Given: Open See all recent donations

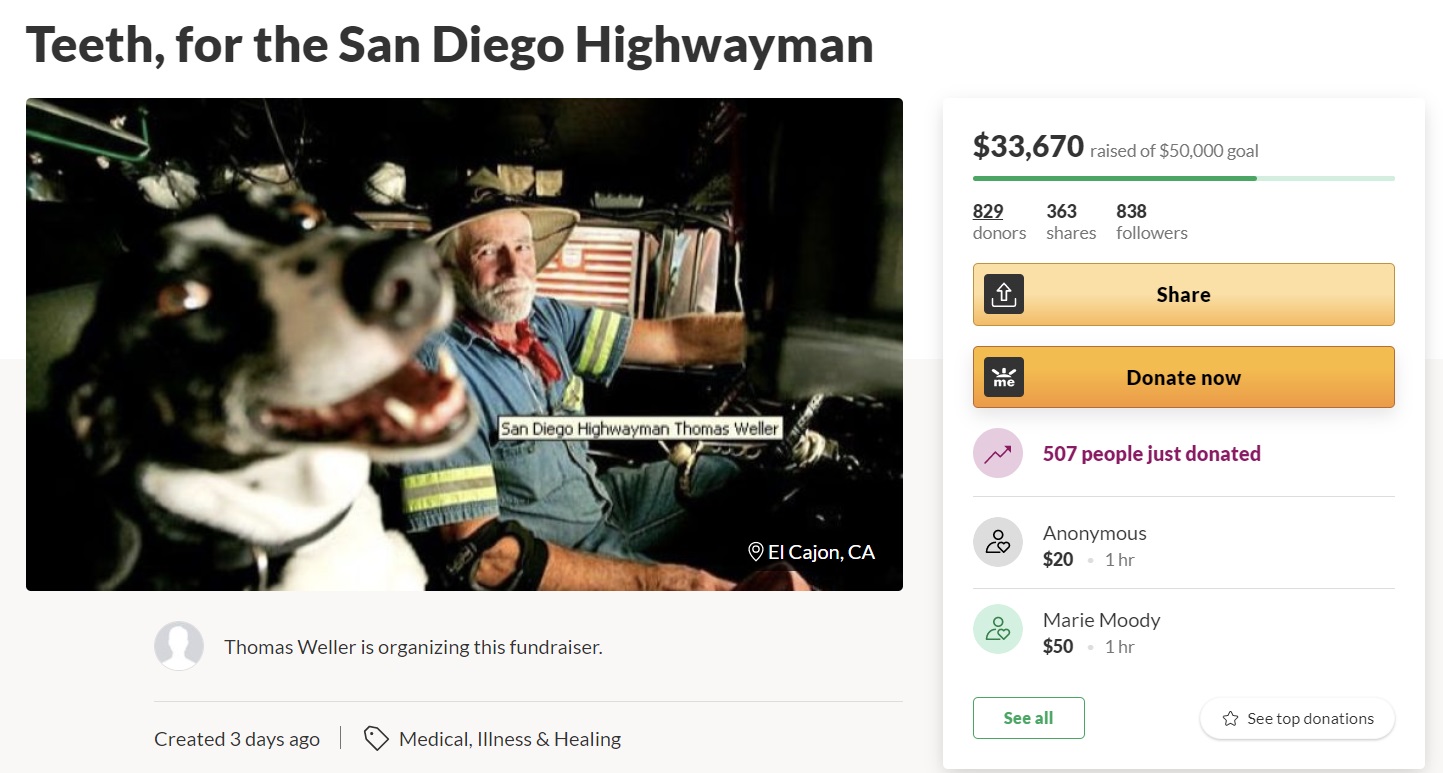Looking at the screenshot, I should [x=1028, y=717].
